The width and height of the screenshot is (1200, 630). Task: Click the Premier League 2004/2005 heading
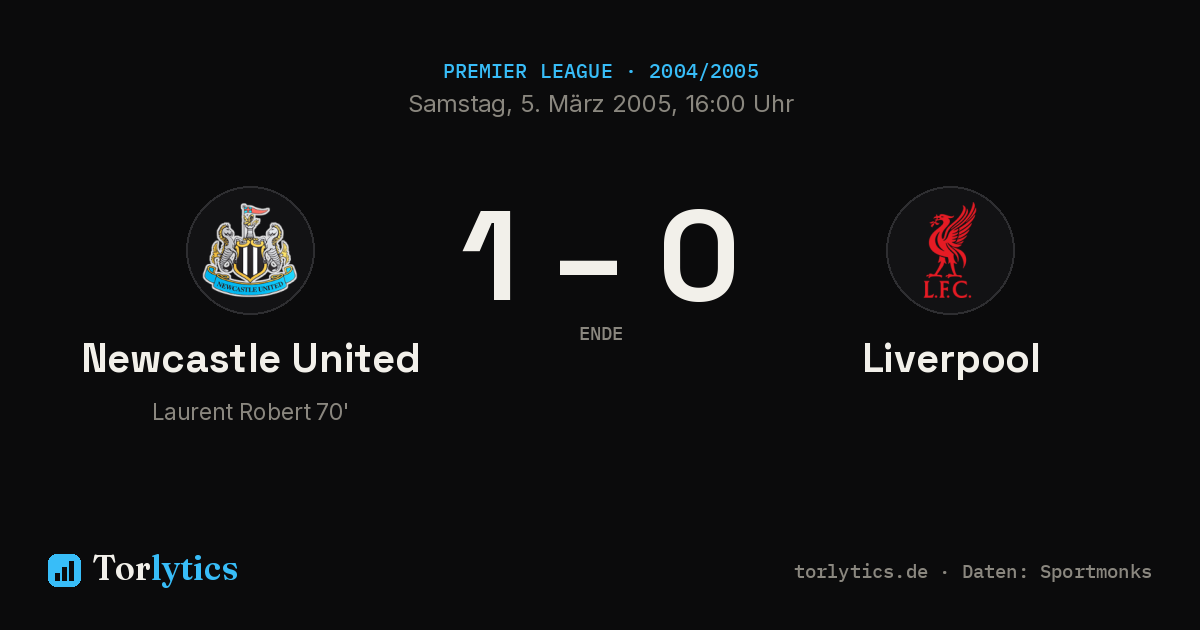601,72
